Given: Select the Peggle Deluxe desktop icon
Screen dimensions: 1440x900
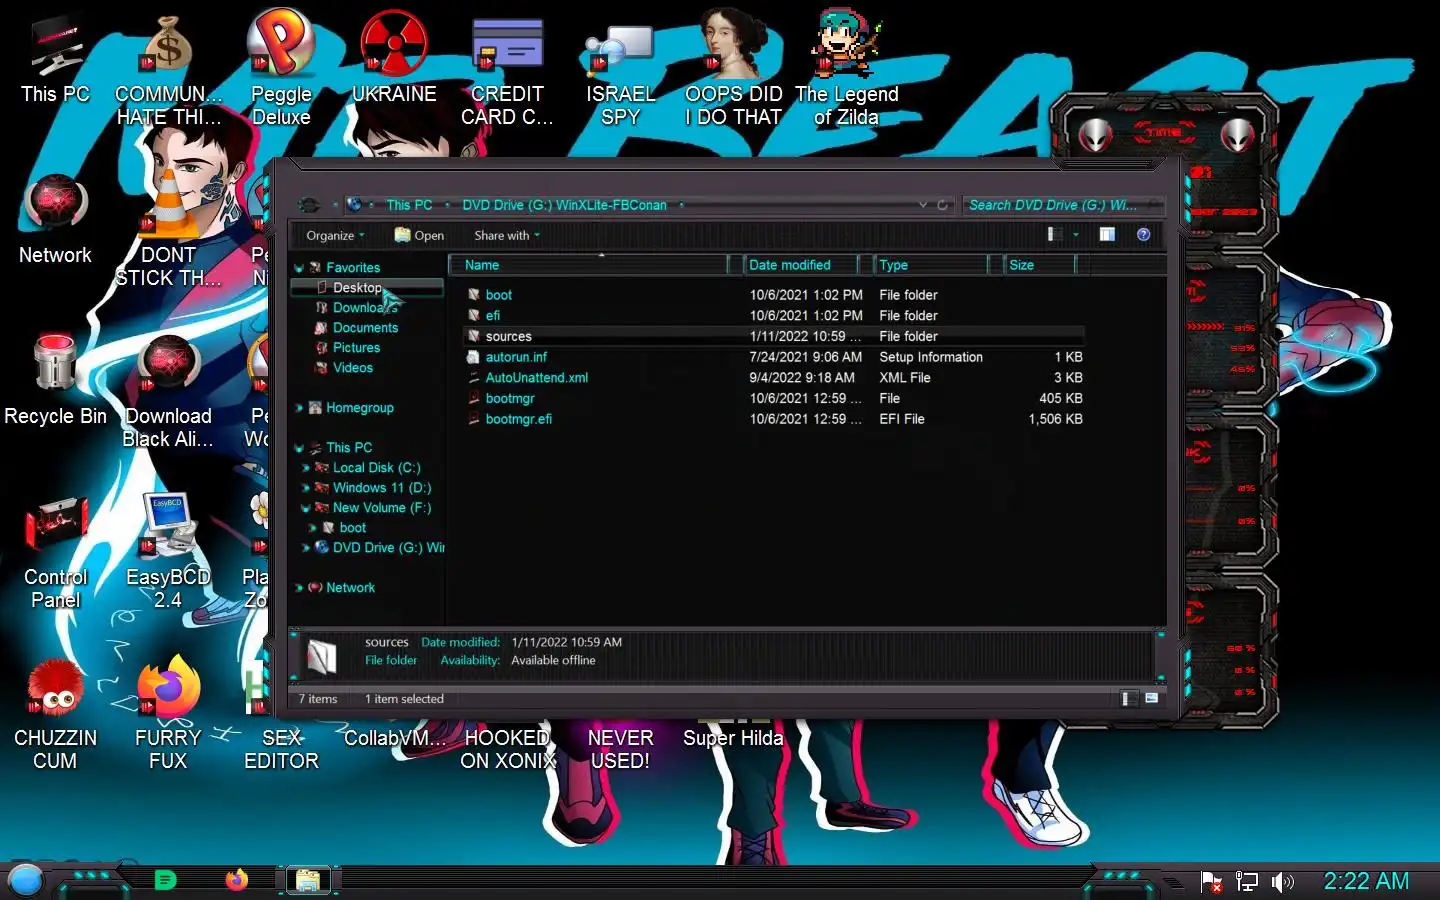Looking at the screenshot, I should [x=281, y=68].
